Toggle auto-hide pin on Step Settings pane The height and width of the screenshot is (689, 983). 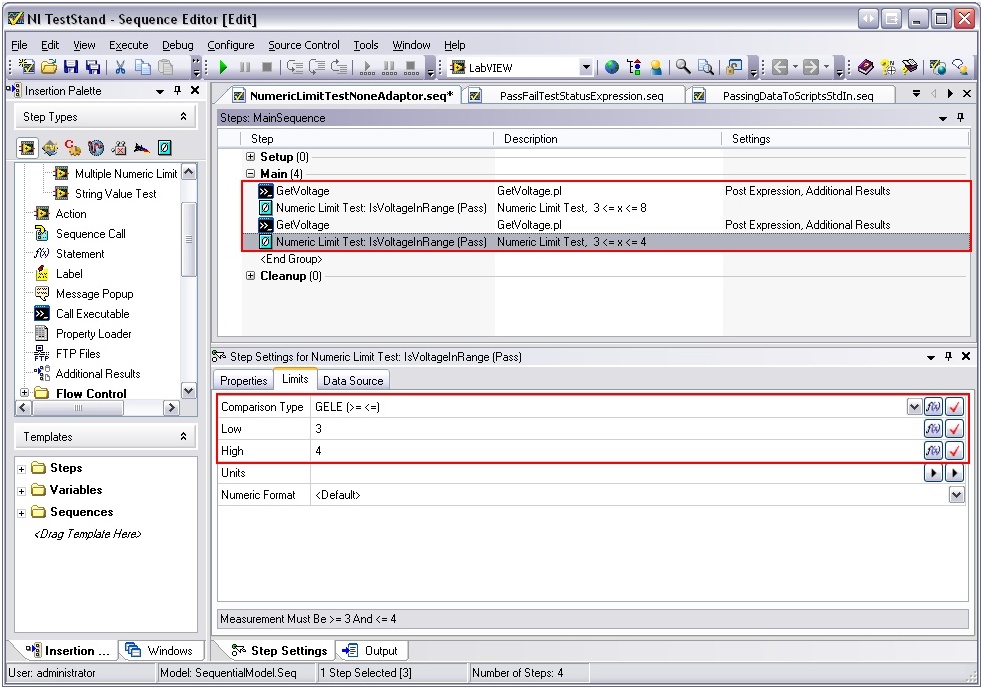948,357
